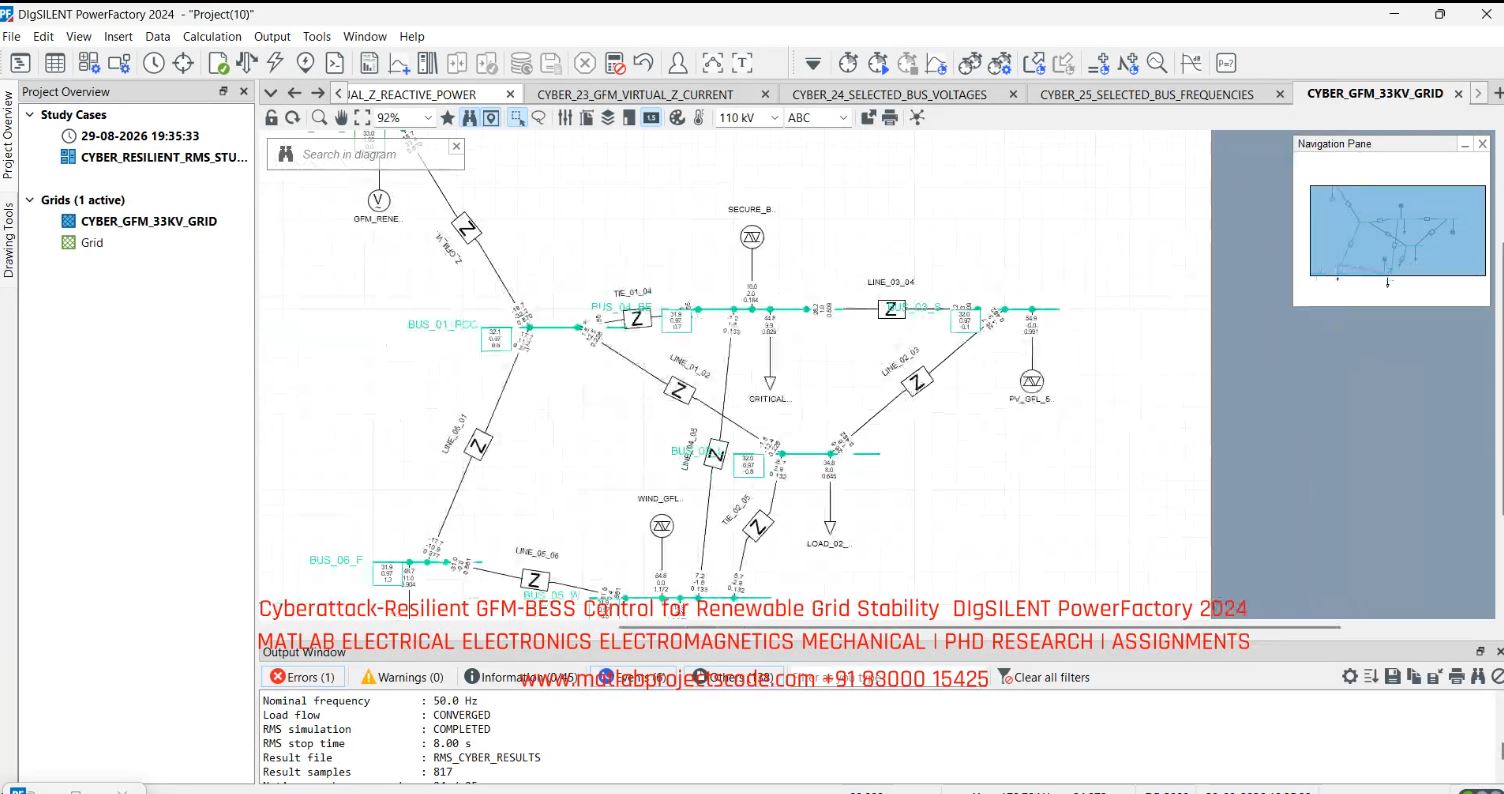The image size is (1504, 794).
Task: Switch to CYBER_25_SELECTED_BUS_FREQUENCIES tab
Action: pyautogui.click(x=1146, y=94)
